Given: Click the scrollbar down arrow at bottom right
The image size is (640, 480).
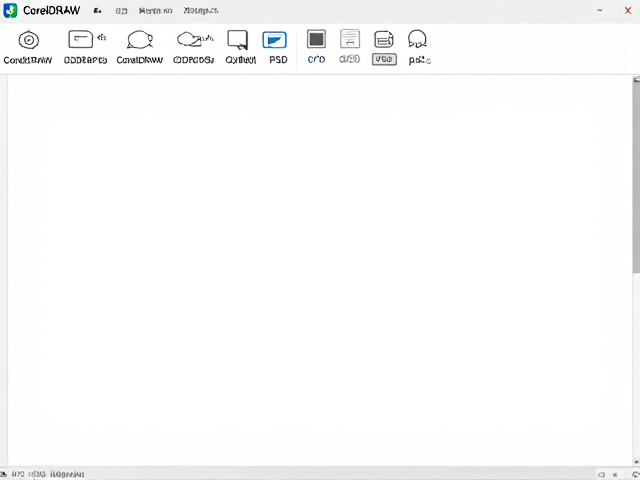Looking at the screenshot, I should click(x=636, y=462).
